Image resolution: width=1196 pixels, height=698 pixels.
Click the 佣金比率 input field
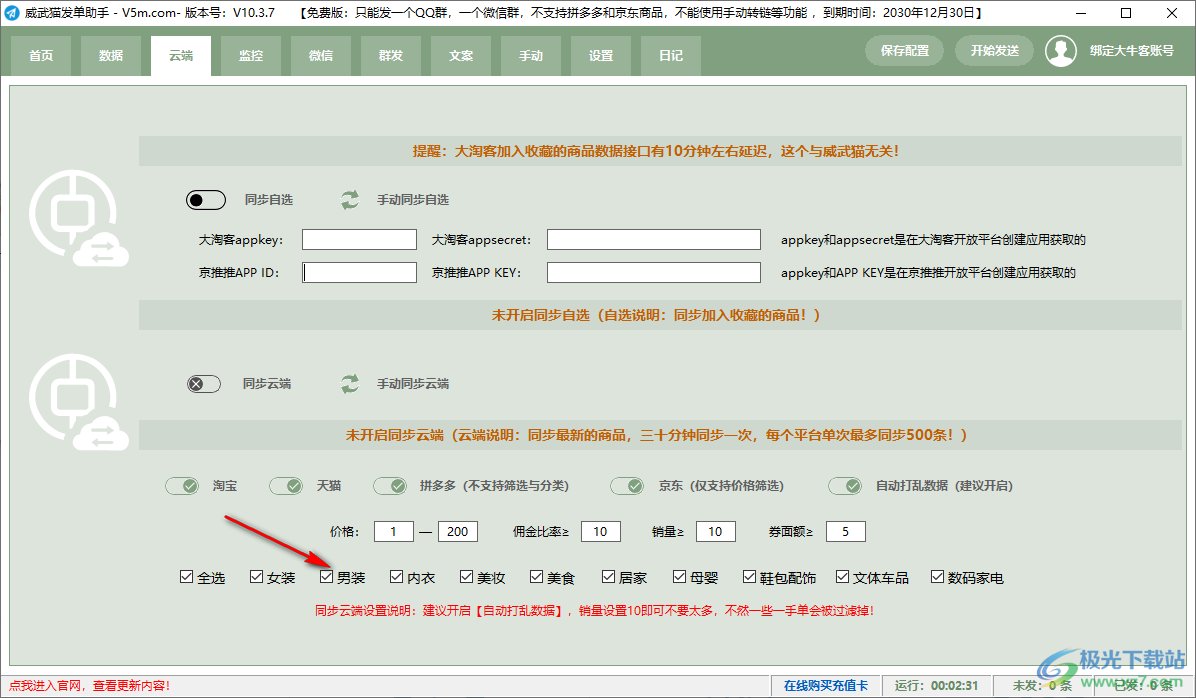tap(600, 532)
